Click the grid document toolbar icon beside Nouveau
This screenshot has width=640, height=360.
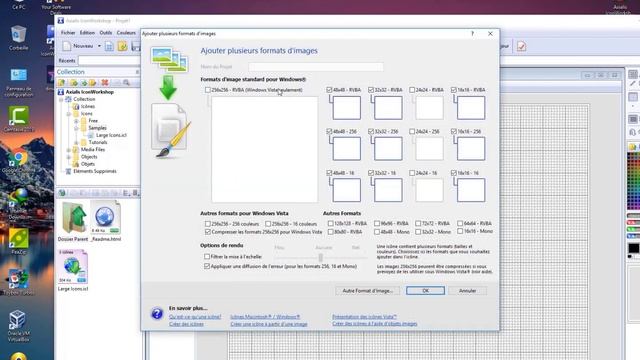[109, 46]
